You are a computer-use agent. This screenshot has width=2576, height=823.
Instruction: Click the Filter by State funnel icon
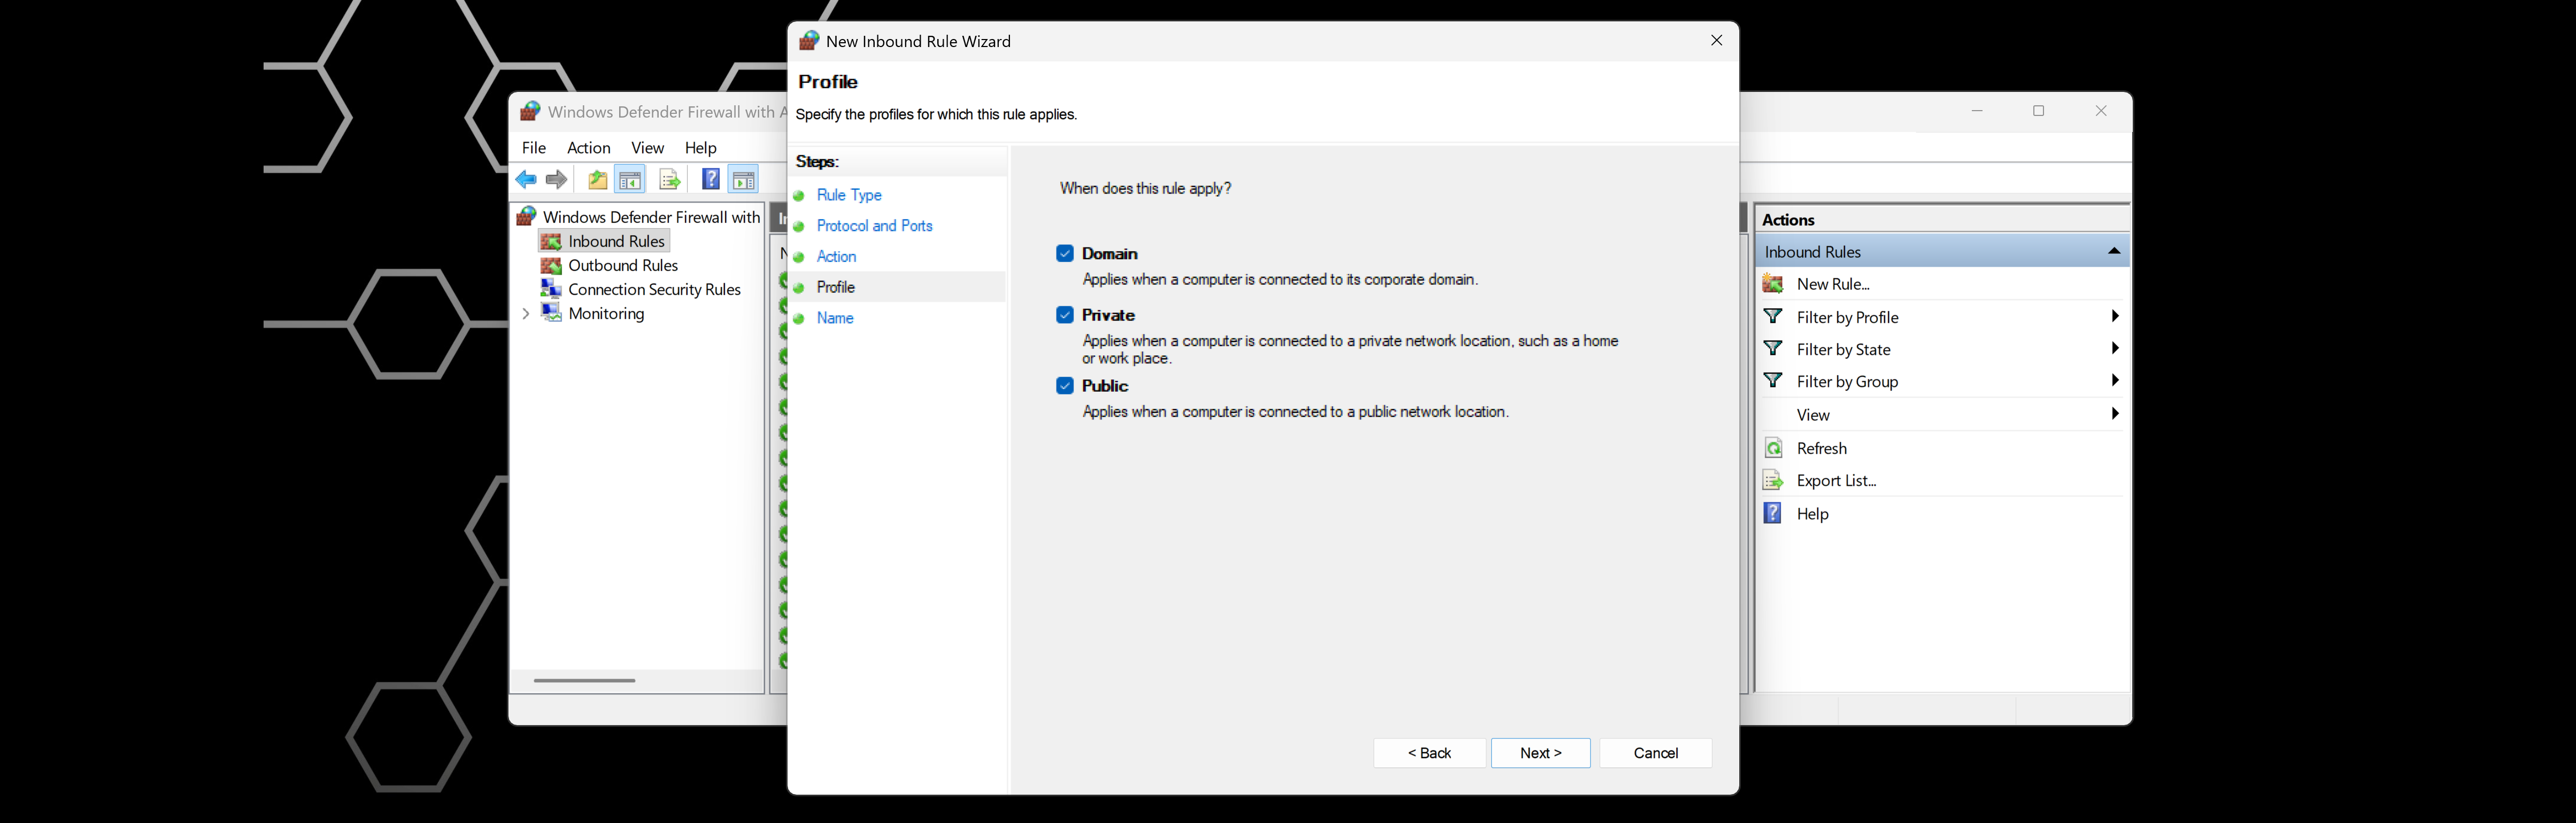pos(1773,348)
